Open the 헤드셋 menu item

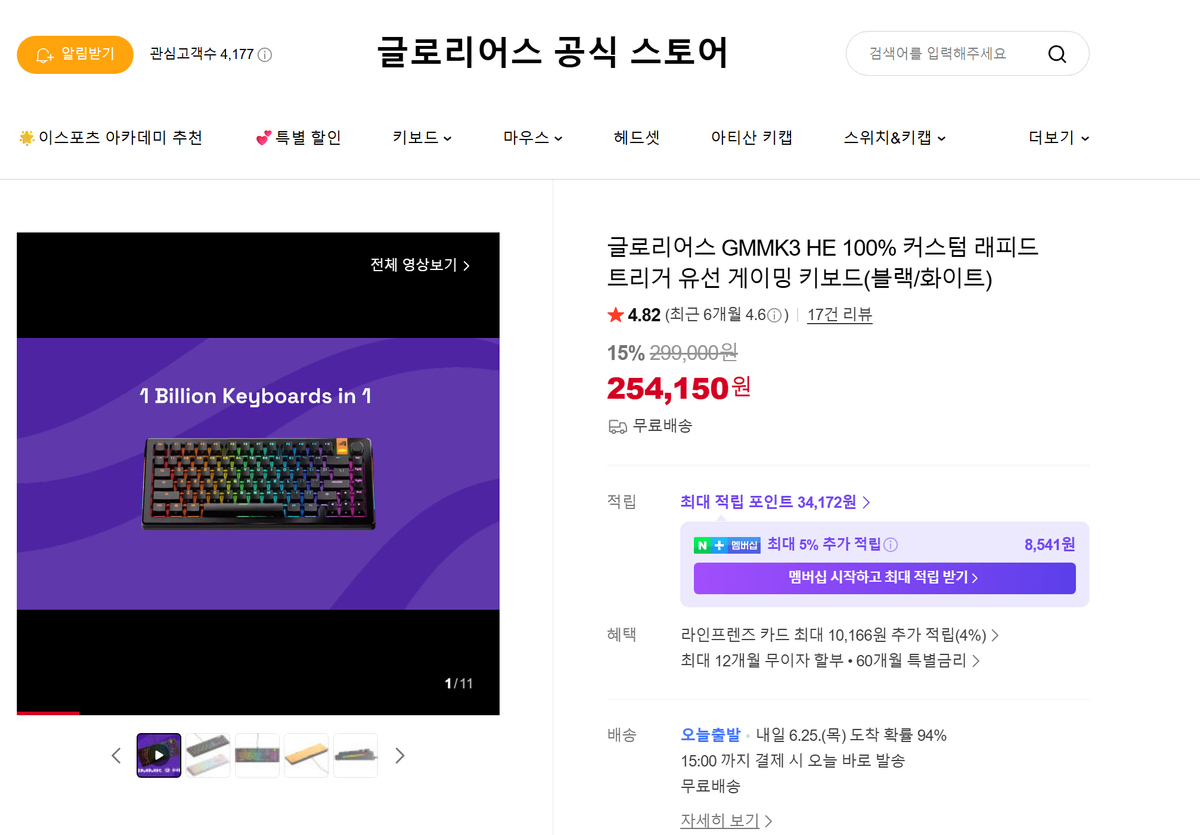pyautogui.click(x=637, y=138)
